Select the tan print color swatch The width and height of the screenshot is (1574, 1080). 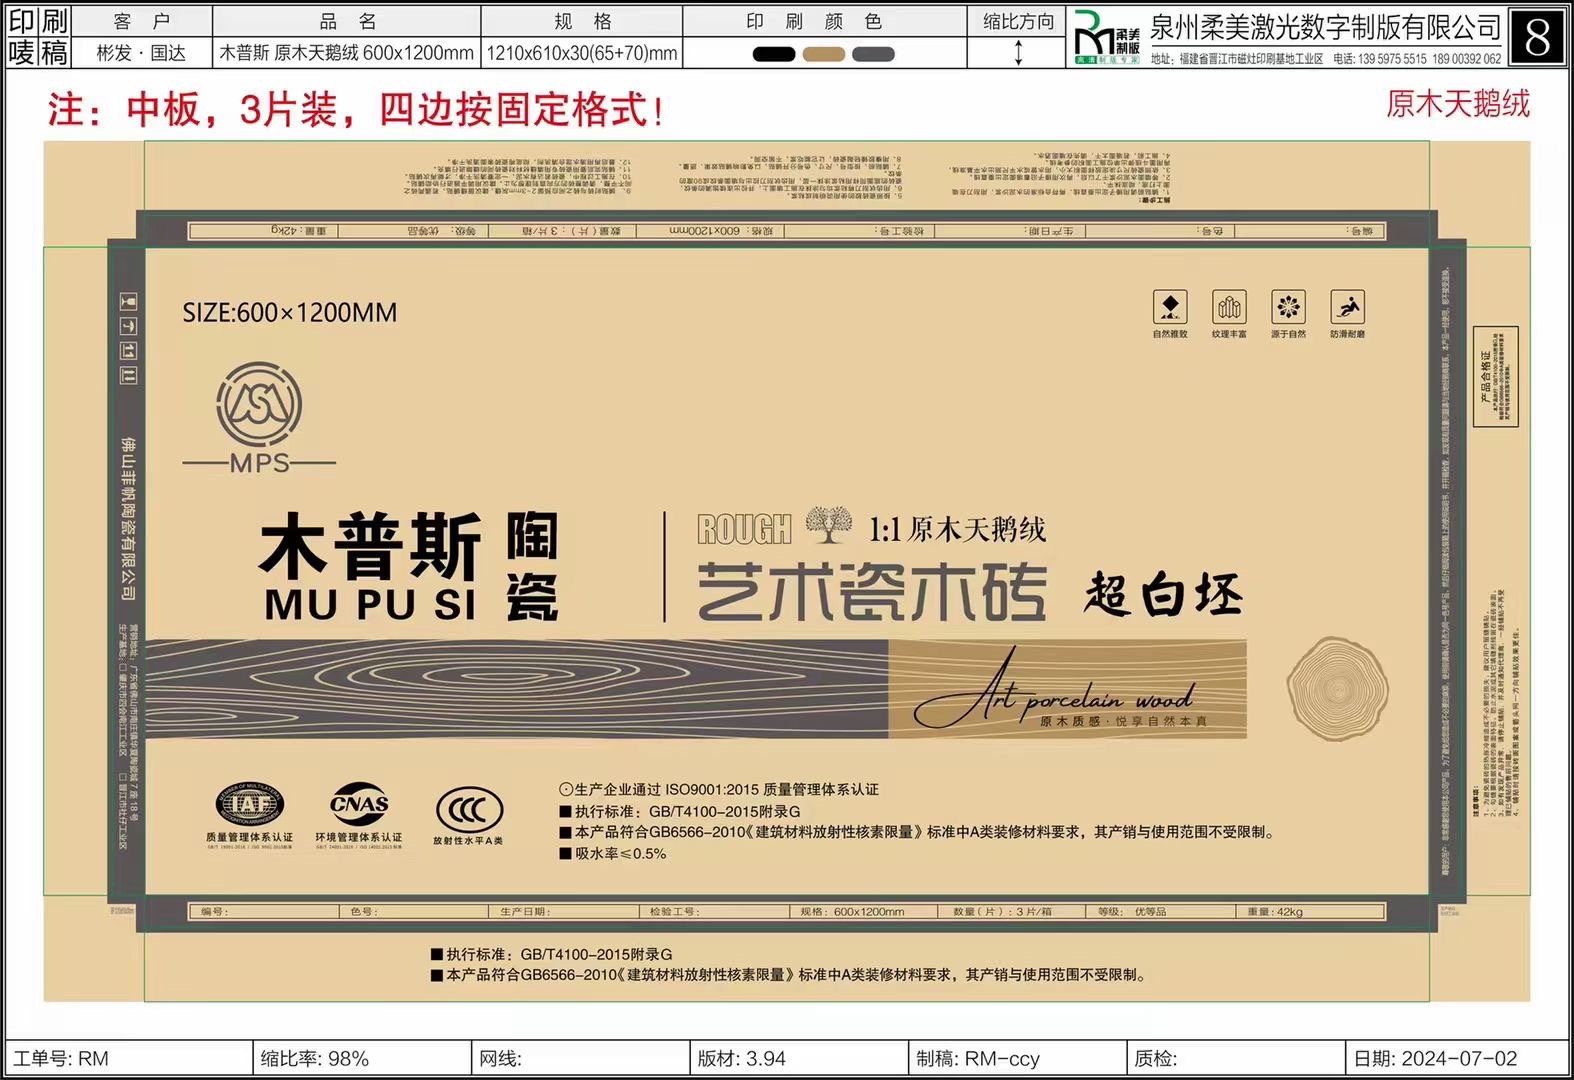(x=823, y=54)
